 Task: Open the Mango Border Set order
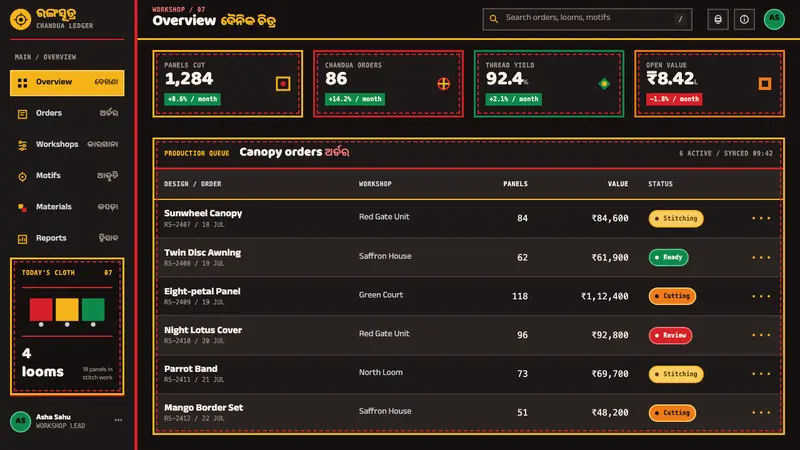tap(204, 408)
